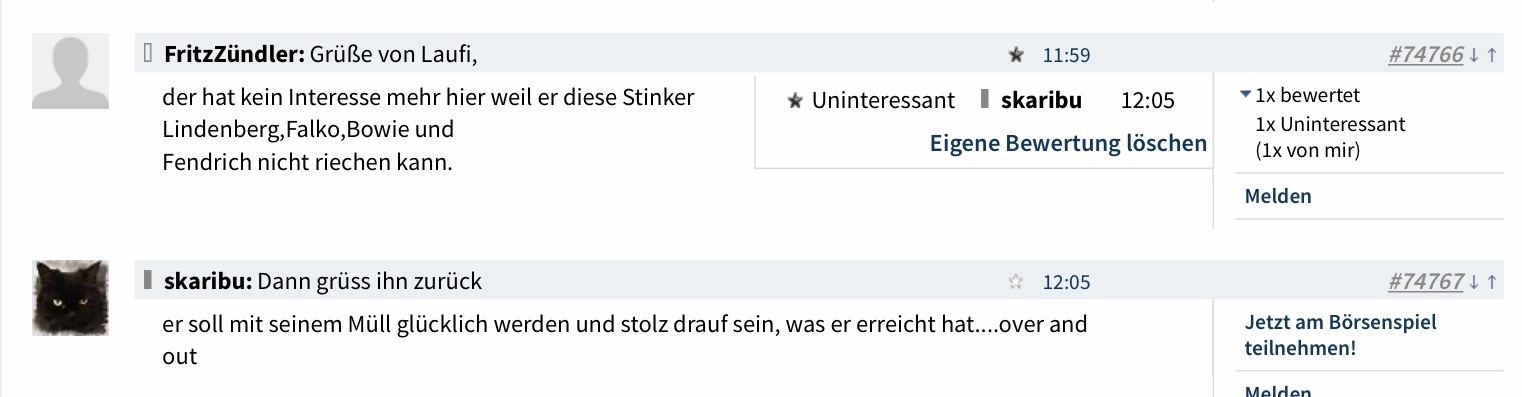Image resolution: width=1522 pixels, height=397 pixels.
Task: Click the 11:59 post timestamp
Action: (1066, 55)
